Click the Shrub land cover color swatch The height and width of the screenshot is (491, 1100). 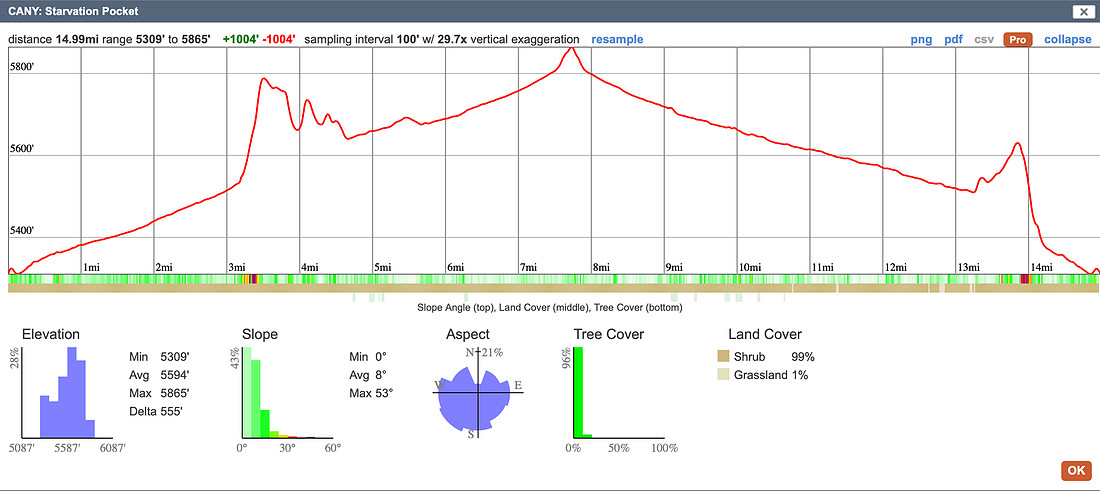723,356
